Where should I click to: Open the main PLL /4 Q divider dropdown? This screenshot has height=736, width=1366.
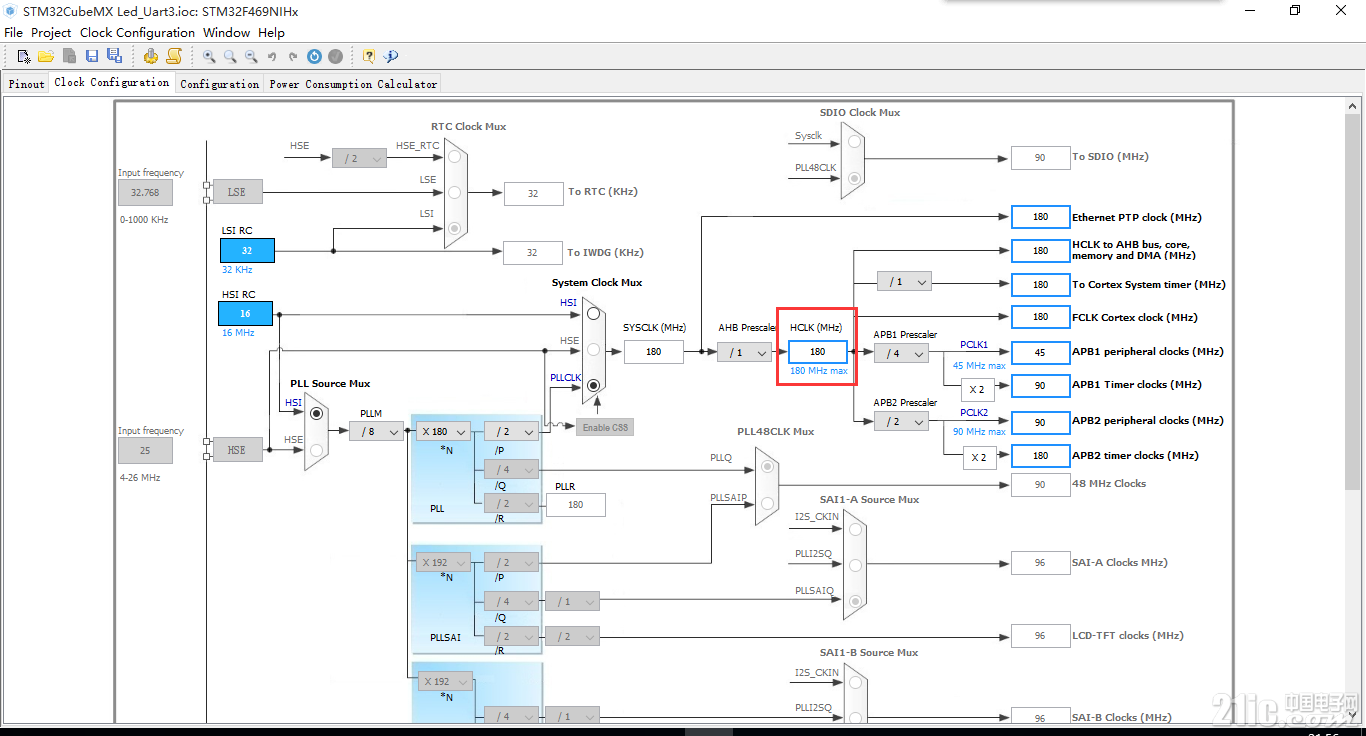pos(512,469)
